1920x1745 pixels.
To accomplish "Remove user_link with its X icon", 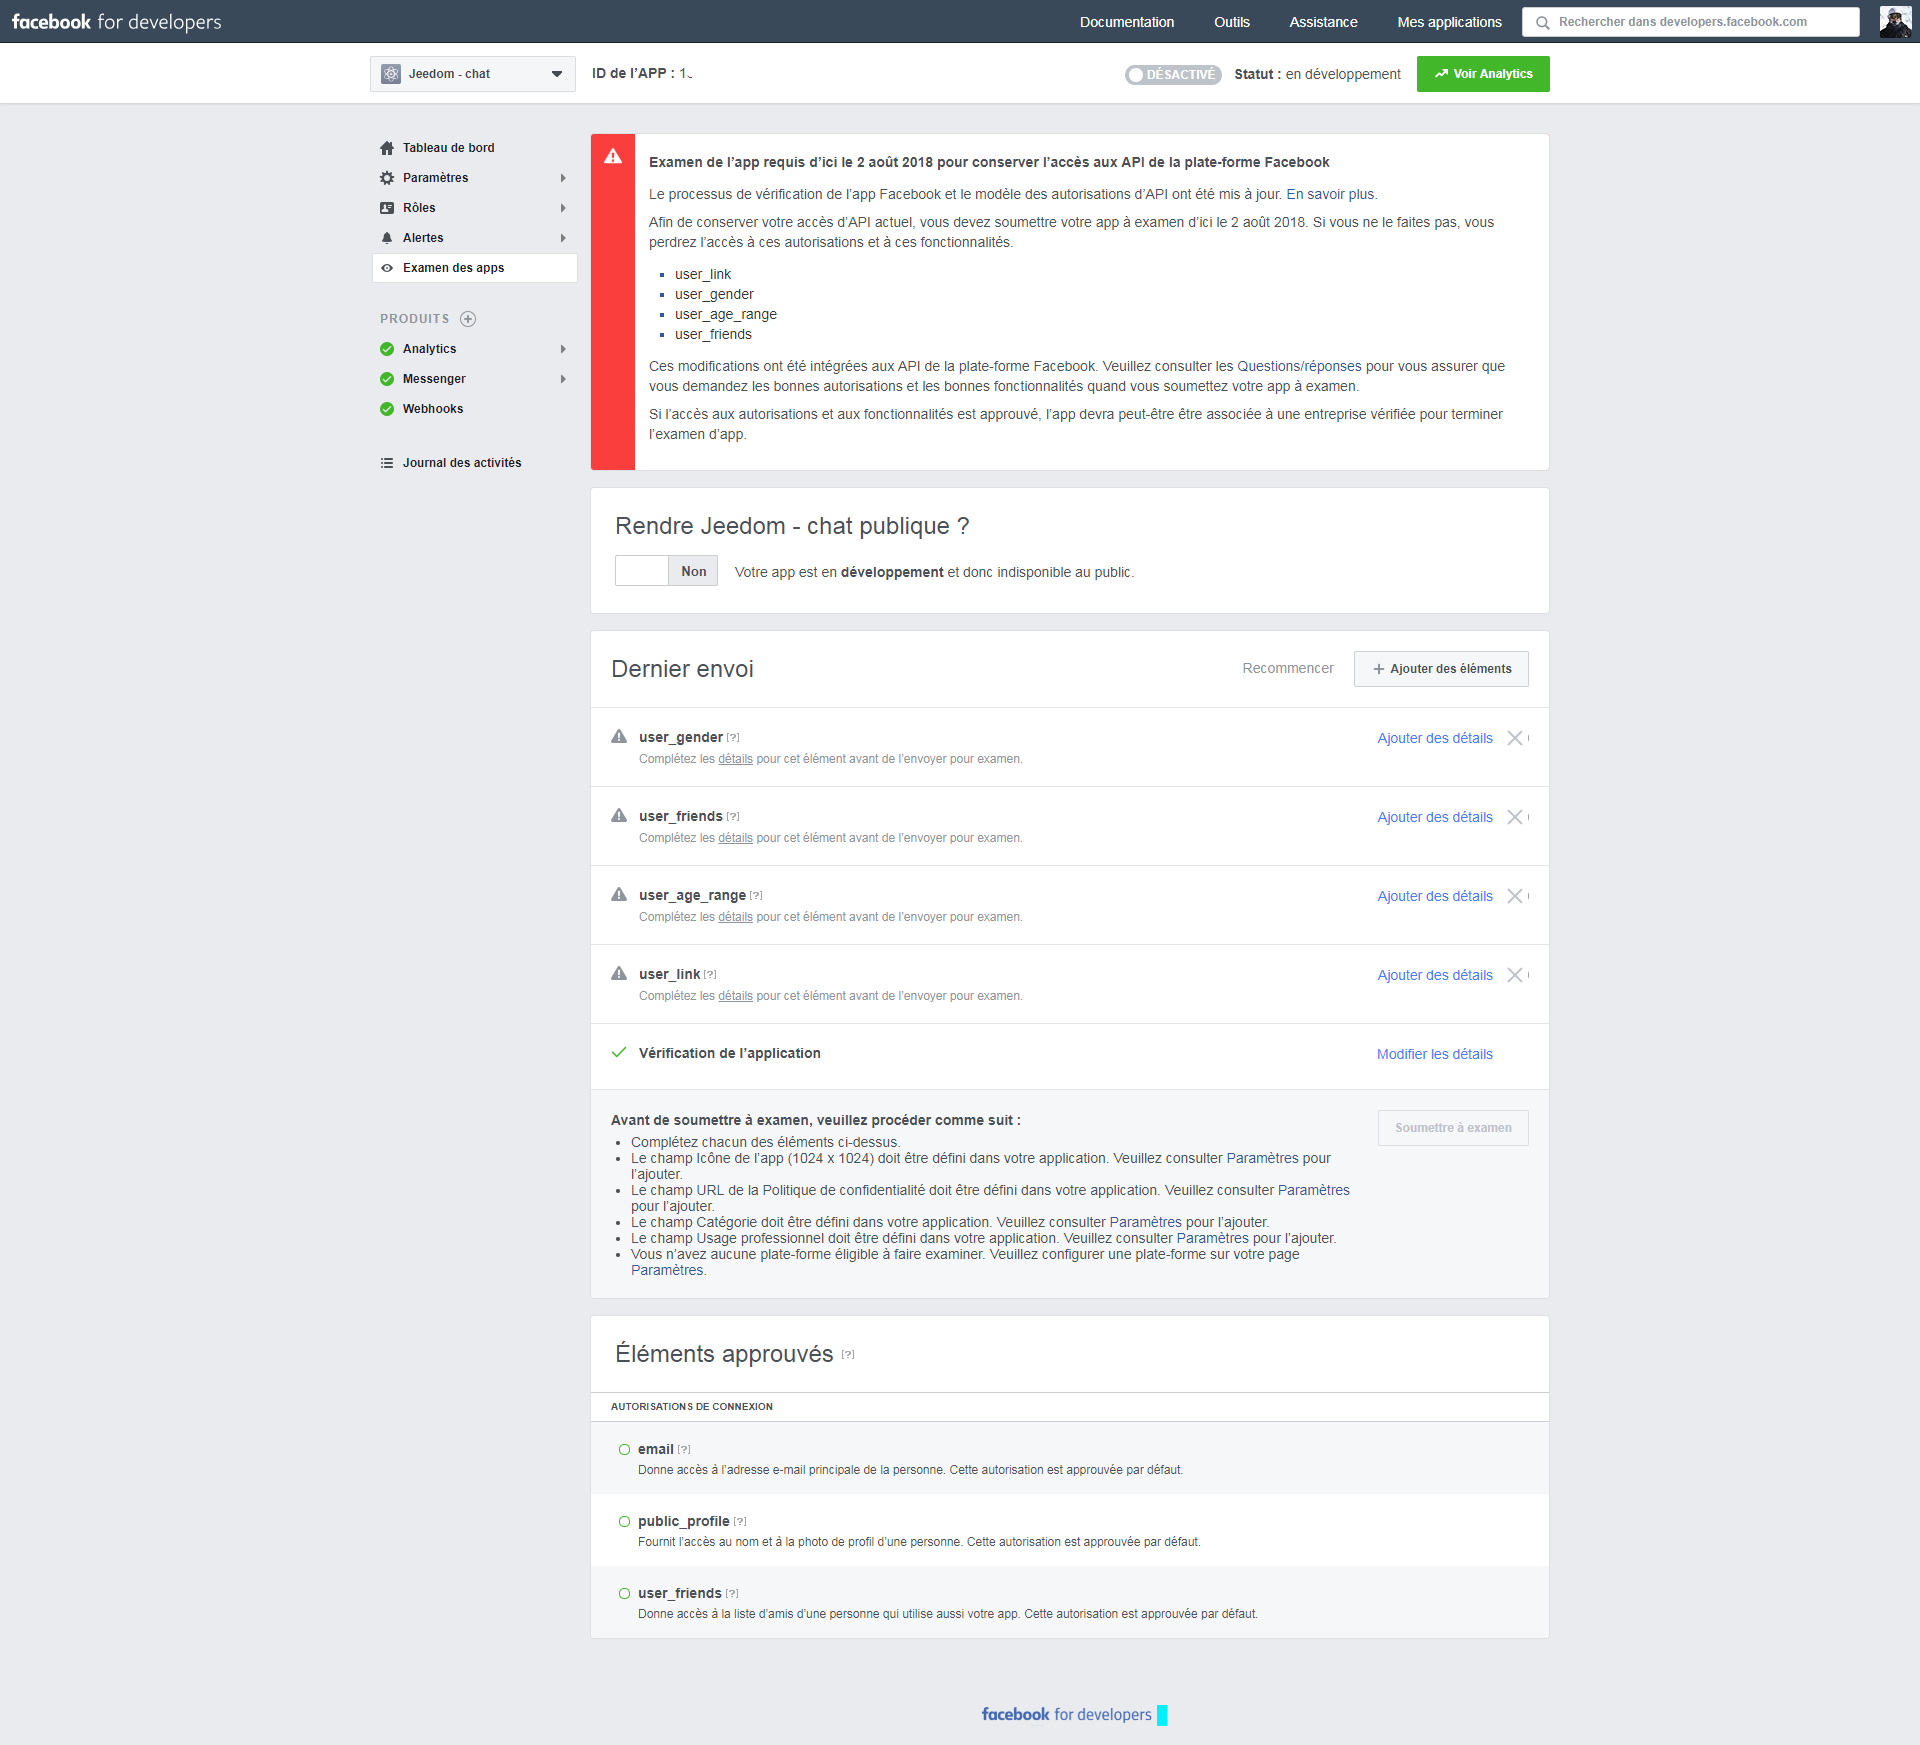I will click(x=1515, y=975).
